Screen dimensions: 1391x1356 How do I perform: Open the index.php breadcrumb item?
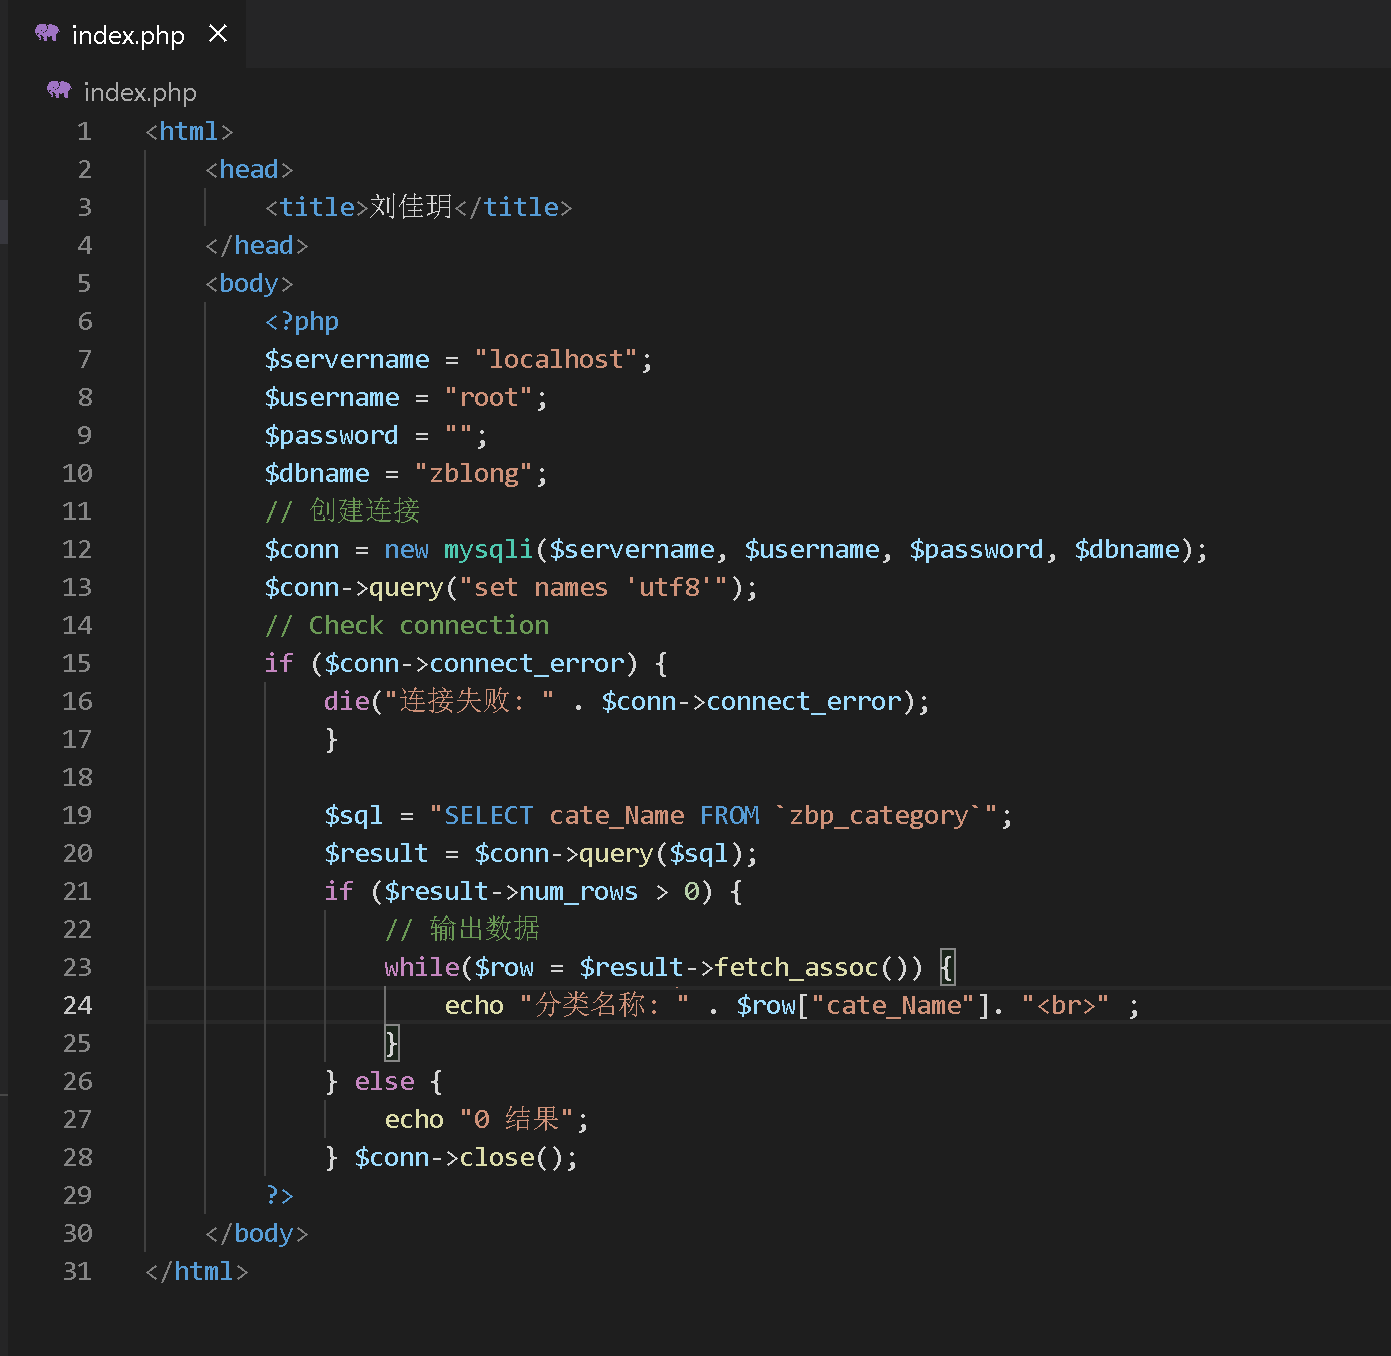click(140, 92)
